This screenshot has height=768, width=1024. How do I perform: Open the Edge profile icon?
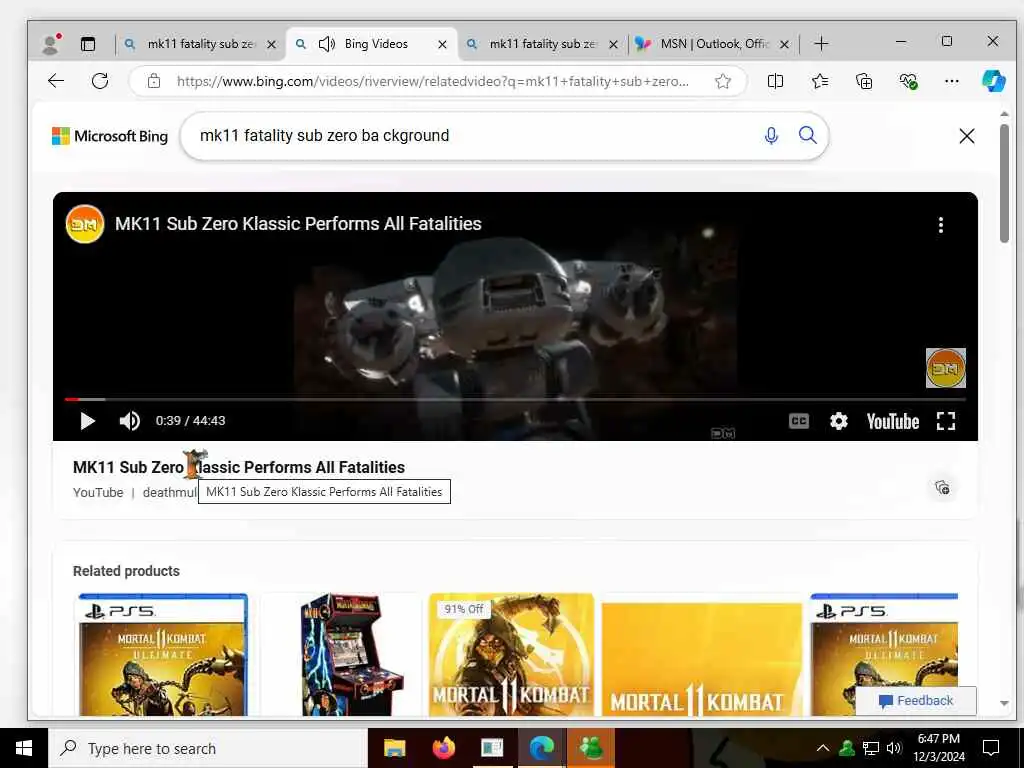[51, 44]
